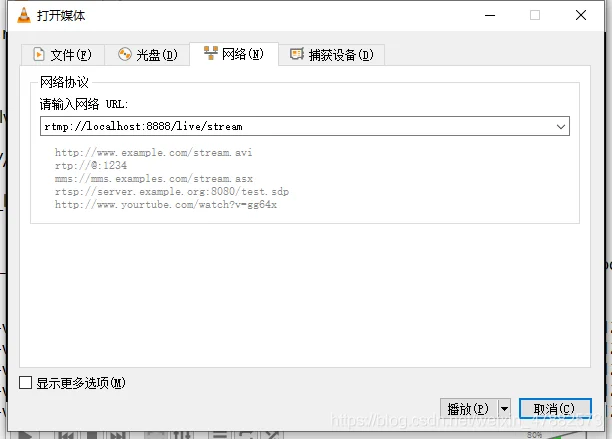Click the network URL input field
The width and height of the screenshot is (612, 439).
point(305,126)
